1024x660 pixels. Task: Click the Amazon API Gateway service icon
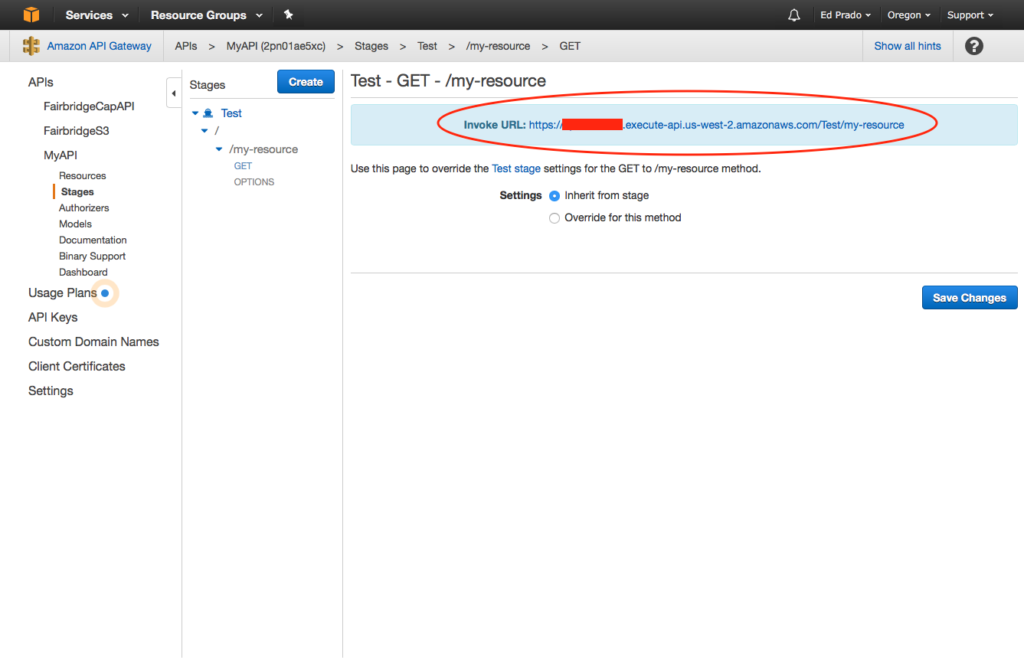[x=31, y=46]
